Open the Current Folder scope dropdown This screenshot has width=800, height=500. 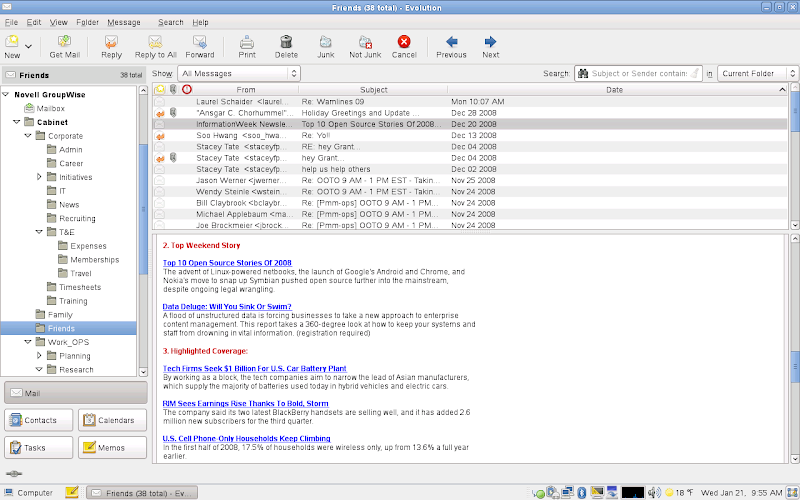tap(758, 73)
